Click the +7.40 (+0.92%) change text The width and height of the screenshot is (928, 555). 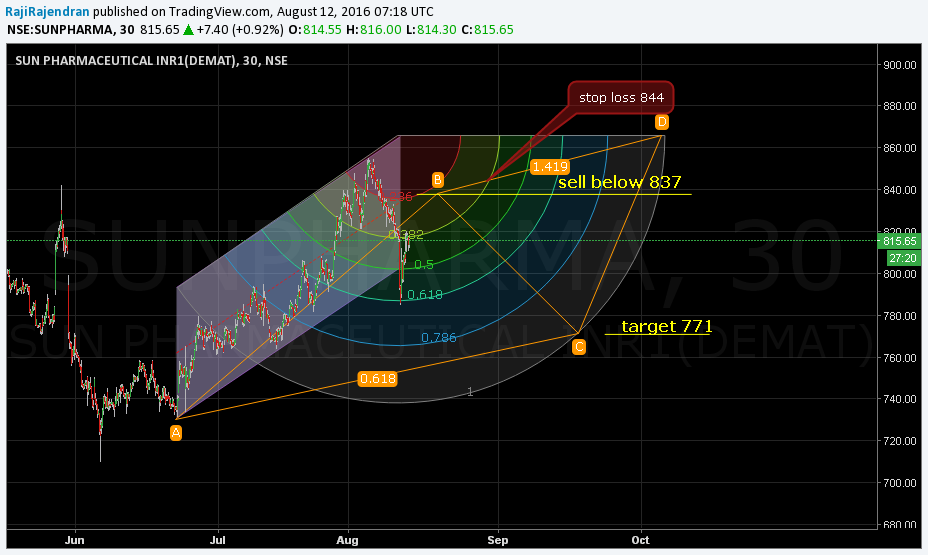(x=240, y=30)
